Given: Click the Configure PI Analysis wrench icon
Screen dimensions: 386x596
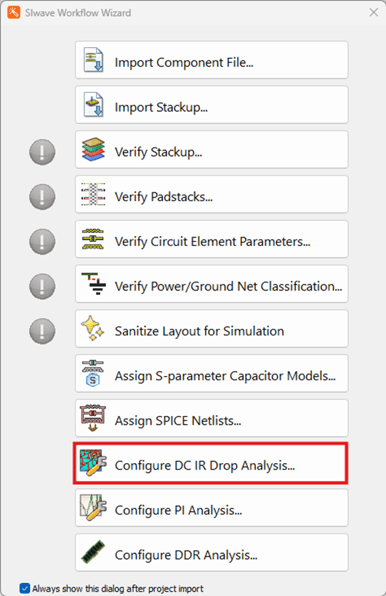Looking at the screenshot, I should coord(93,508).
